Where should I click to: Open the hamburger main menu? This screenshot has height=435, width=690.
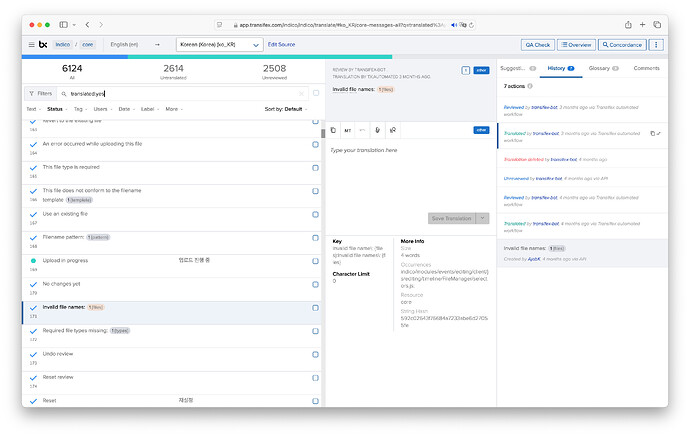31,44
